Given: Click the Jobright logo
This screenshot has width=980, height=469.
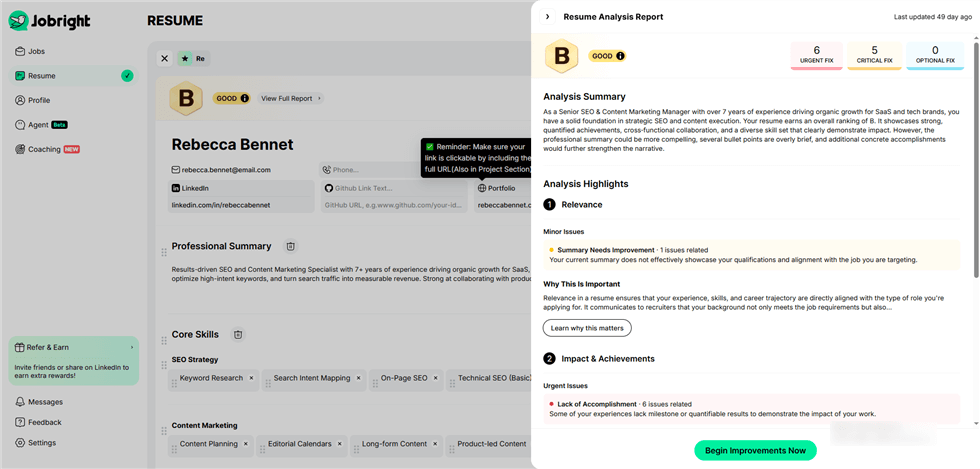Looking at the screenshot, I should (49, 21).
